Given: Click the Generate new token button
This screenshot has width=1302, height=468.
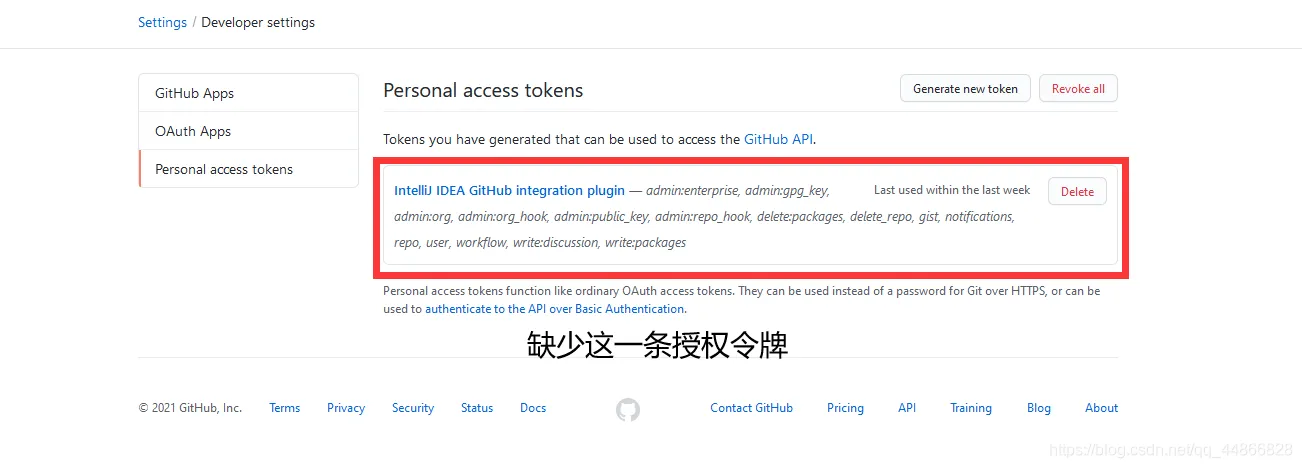Looking at the screenshot, I should click(965, 88).
